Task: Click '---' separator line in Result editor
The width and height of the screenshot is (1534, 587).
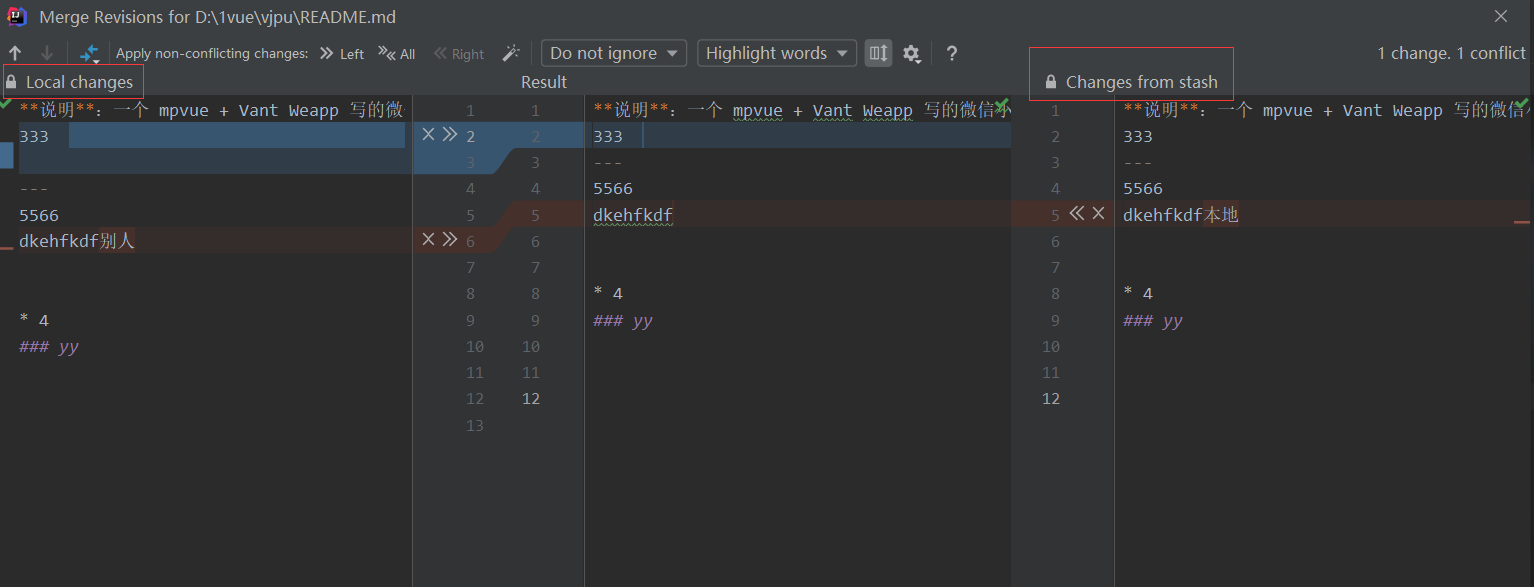Action: click(x=608, y=162)
